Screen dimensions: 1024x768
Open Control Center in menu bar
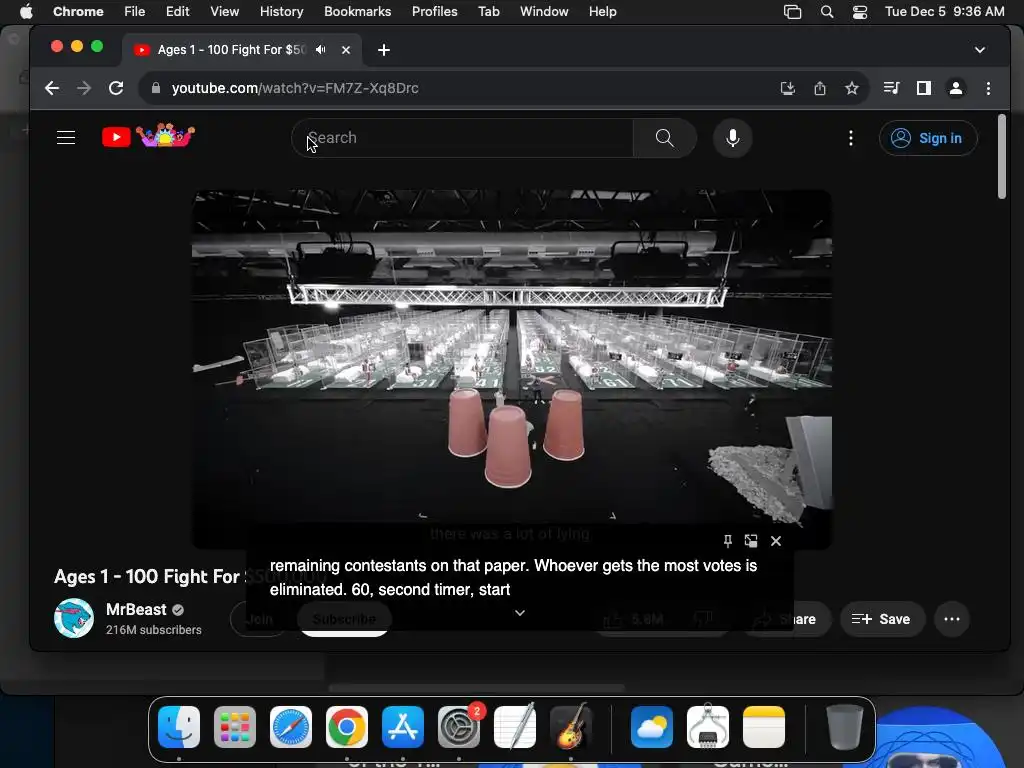pos(860,12)
